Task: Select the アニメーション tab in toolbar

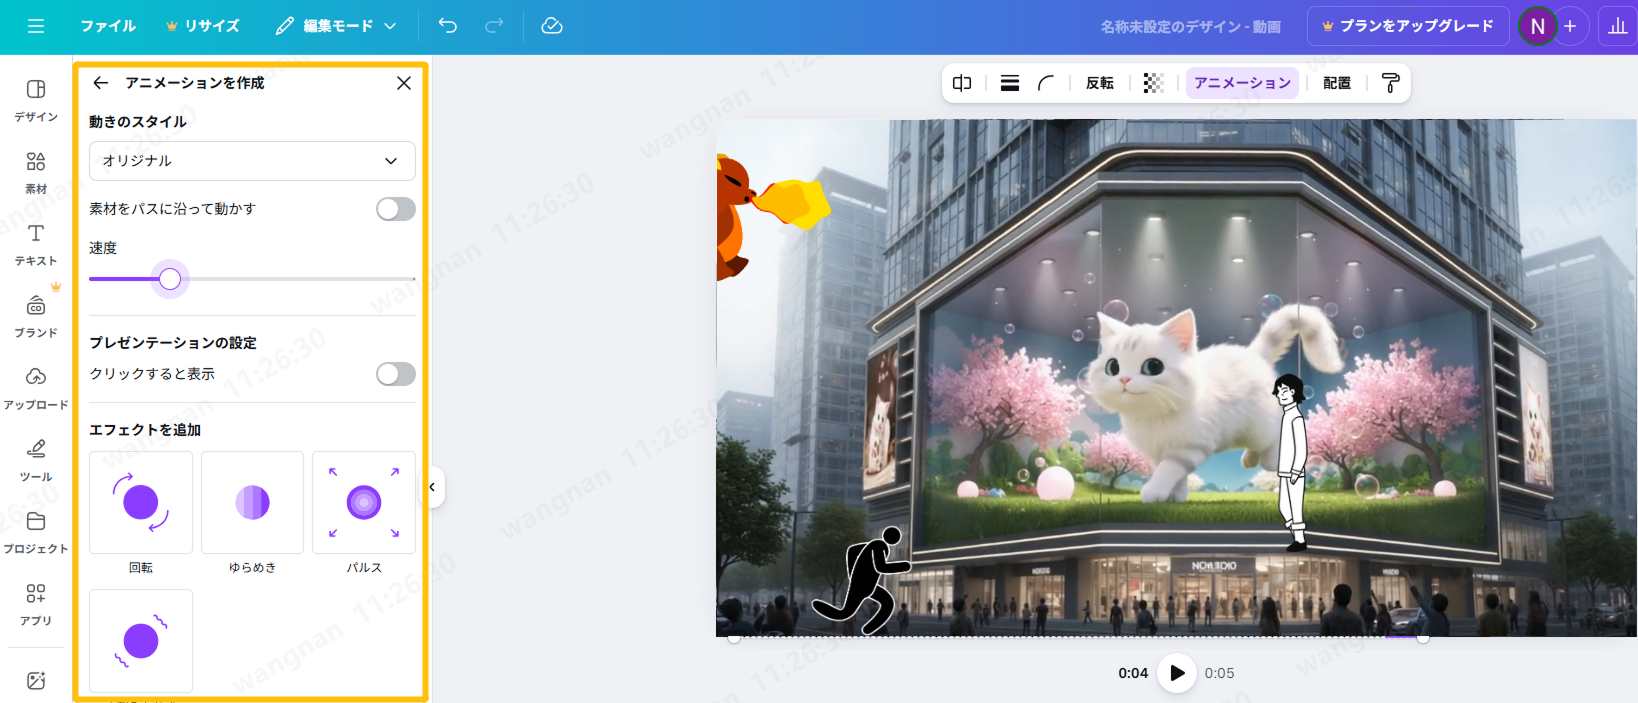Action: pyautogui.click(x=1242, y=83)
